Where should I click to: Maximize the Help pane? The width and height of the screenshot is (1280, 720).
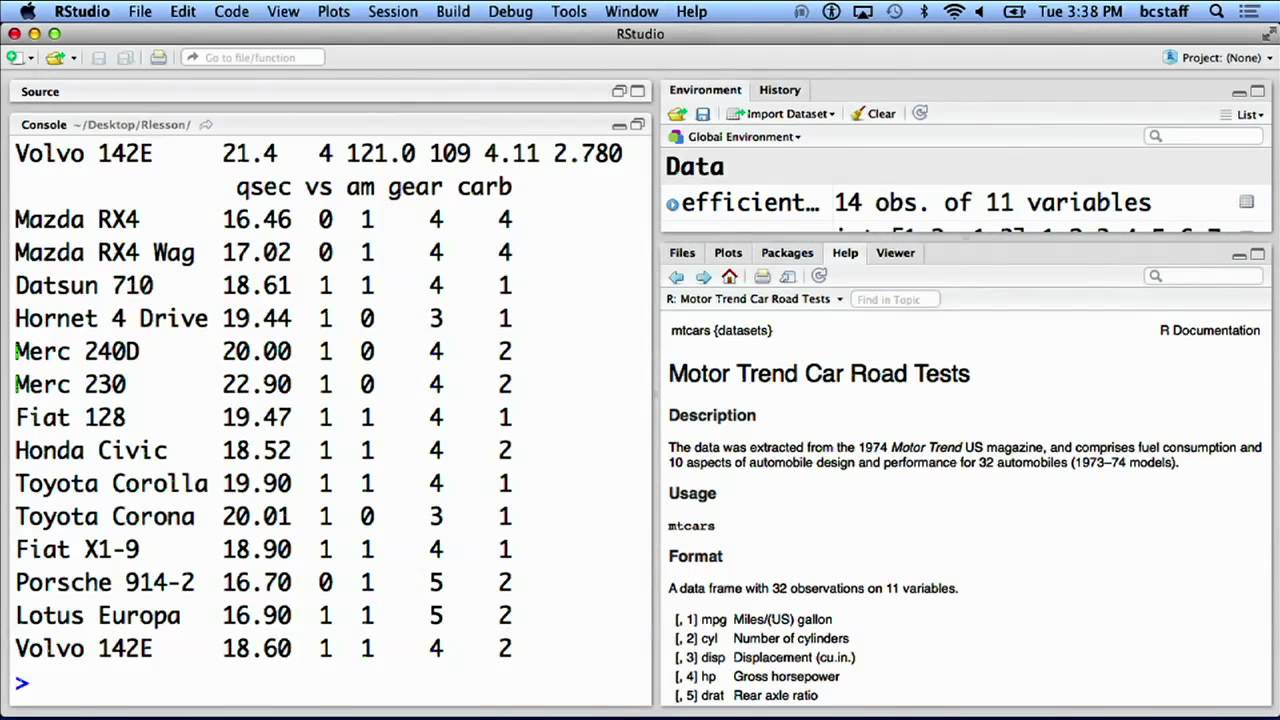[x=1257, y=254]
